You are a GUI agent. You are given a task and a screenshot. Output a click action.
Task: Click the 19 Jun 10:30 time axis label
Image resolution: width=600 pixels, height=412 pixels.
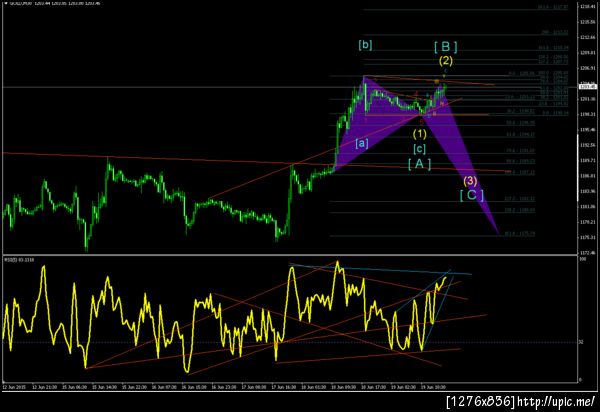(x=434, y=387)
